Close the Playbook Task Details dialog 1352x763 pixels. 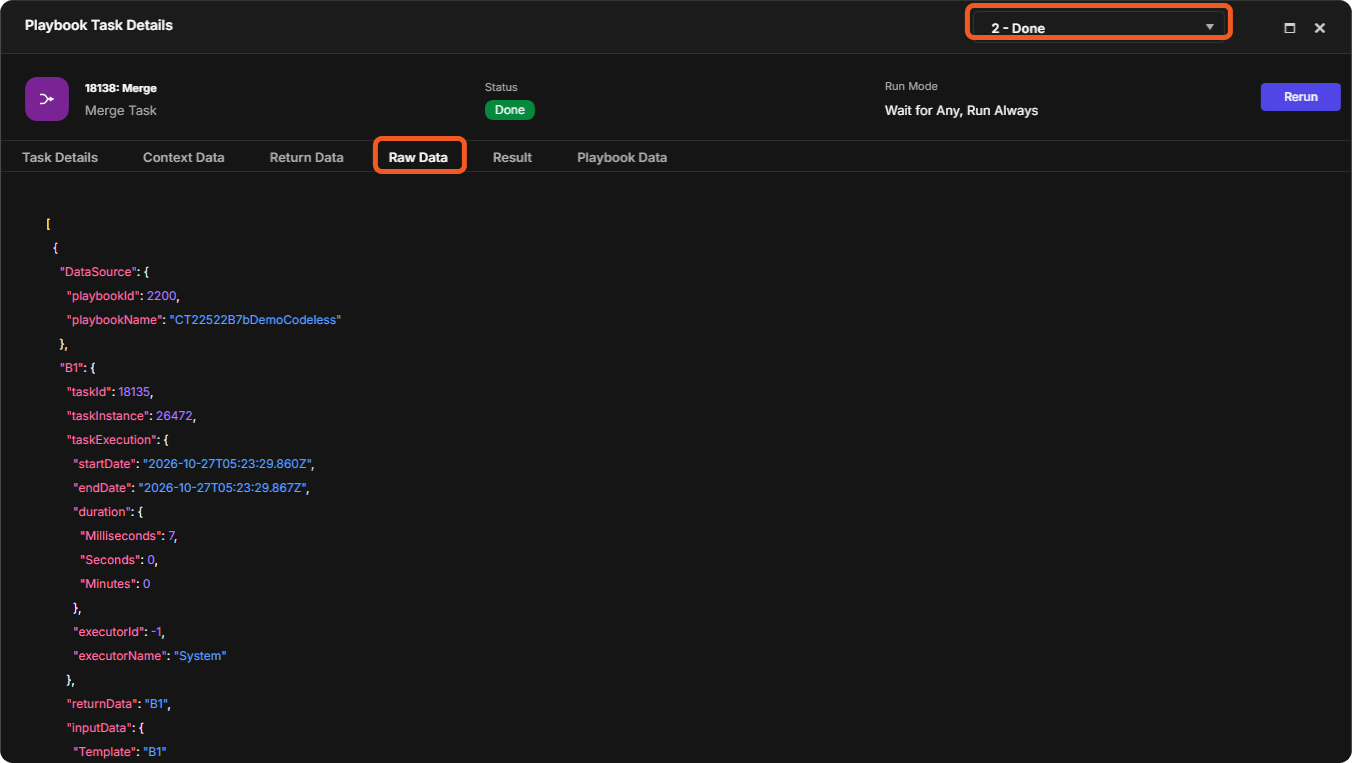[1320, 28]
